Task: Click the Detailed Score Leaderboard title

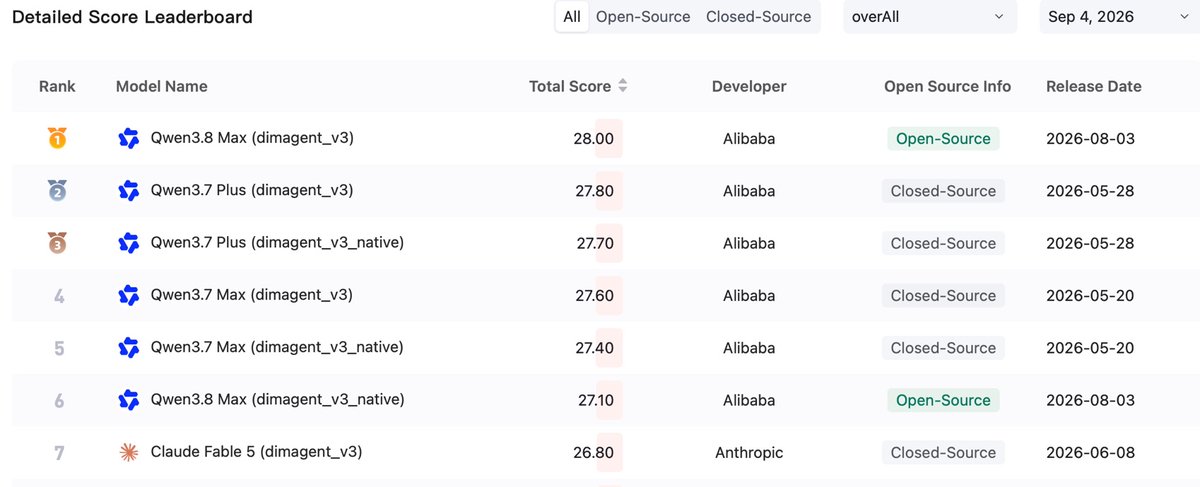Action: click(132, 17)
